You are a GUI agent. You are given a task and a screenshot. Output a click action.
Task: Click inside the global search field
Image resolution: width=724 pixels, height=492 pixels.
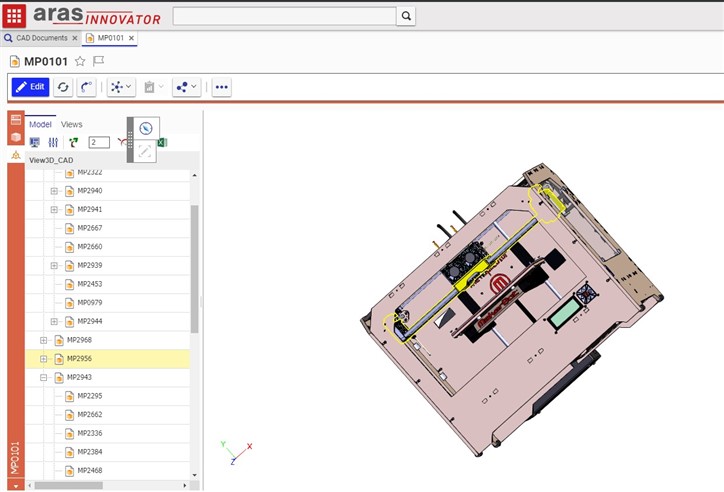284,16
